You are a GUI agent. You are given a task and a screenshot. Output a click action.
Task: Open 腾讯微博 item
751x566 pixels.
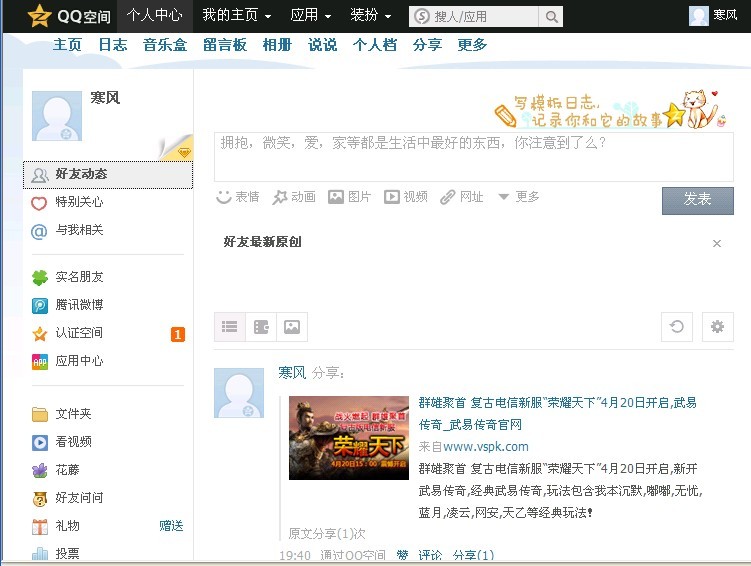[x=108, y=305]
